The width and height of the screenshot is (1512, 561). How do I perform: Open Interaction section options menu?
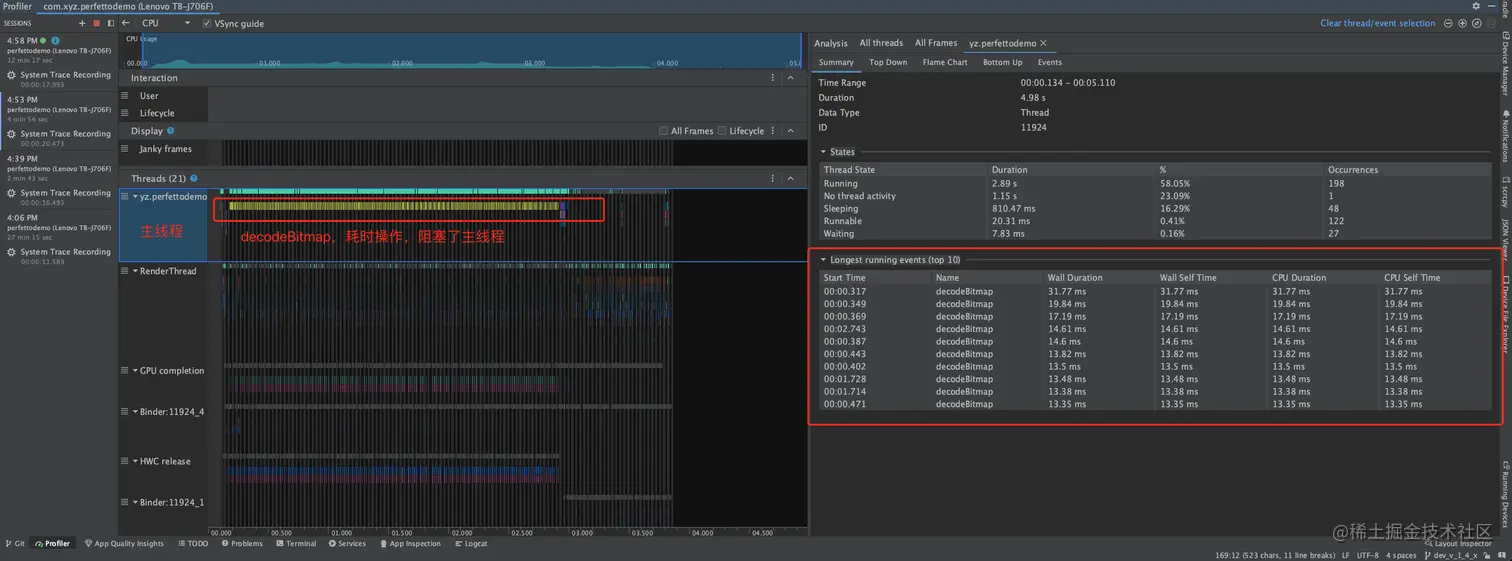pos(772,78)
